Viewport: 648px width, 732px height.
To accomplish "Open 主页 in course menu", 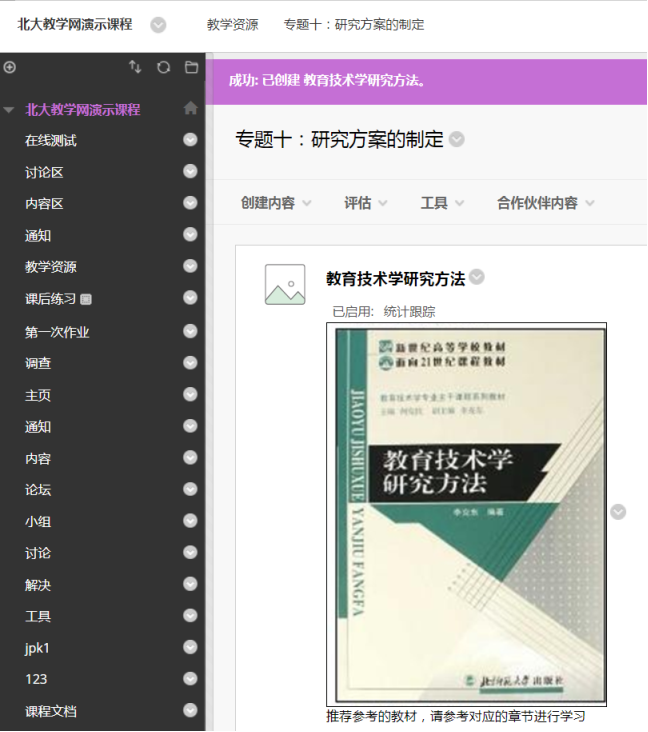I will (x=38, y=395).
